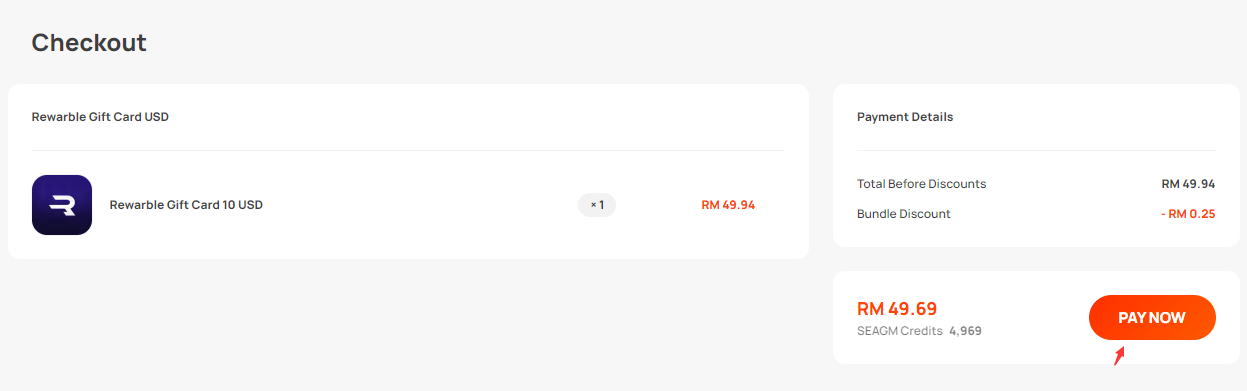Click the Total Before Discounts label
The image size is (1247, 391).
[921, 184]
